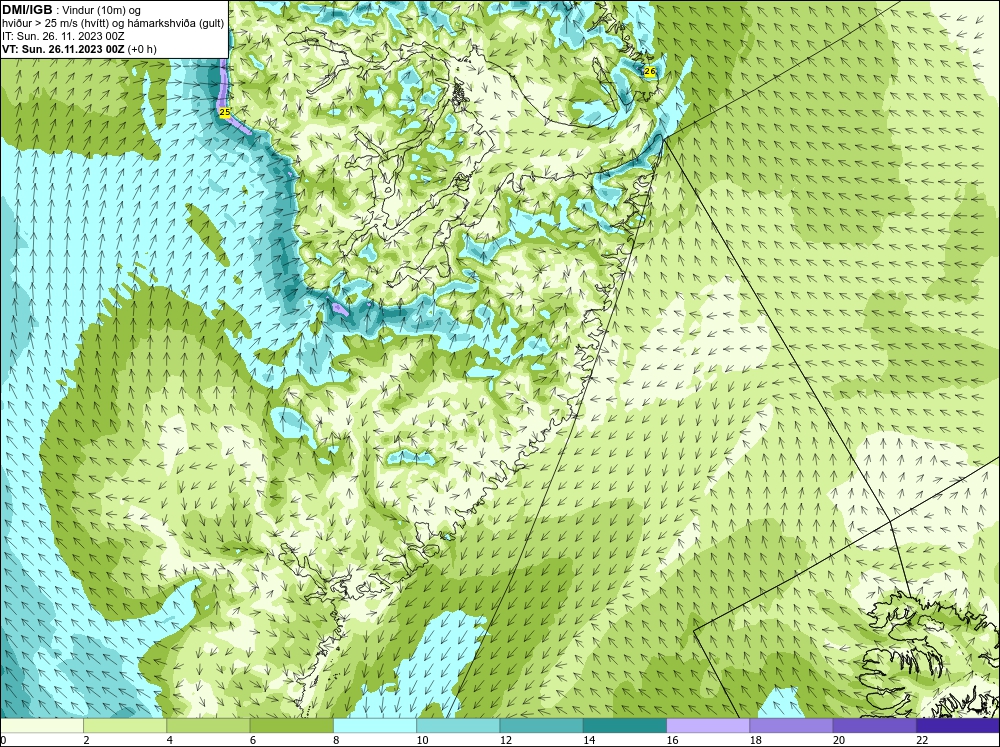The width and height of the screenshot is (1000, 747).
Task: Select the 6–8 m/s olive green legend swatch
Action: pyautogui.click(x=291, y=725)
